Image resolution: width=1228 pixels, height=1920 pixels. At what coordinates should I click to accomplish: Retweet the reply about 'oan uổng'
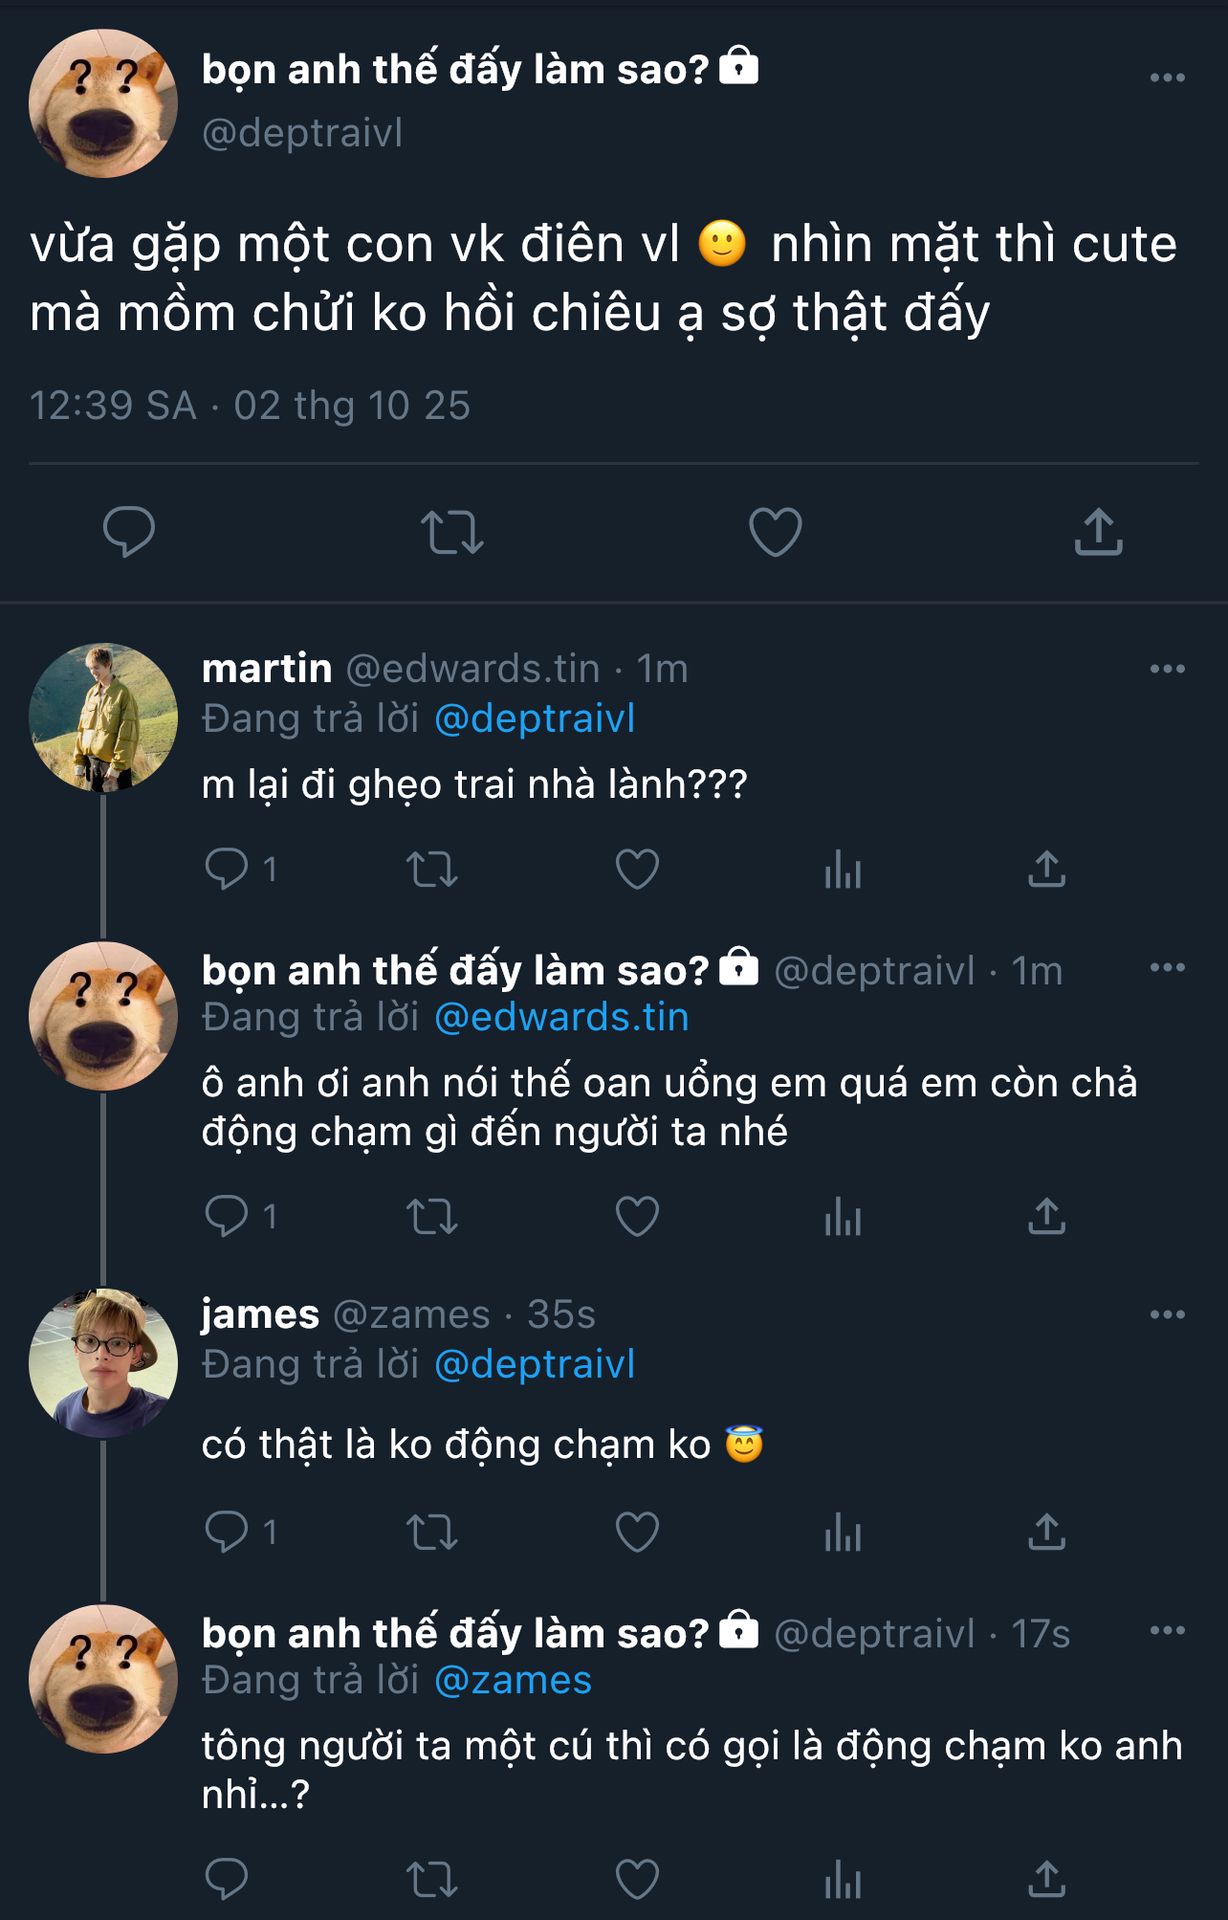[432, 1216]
